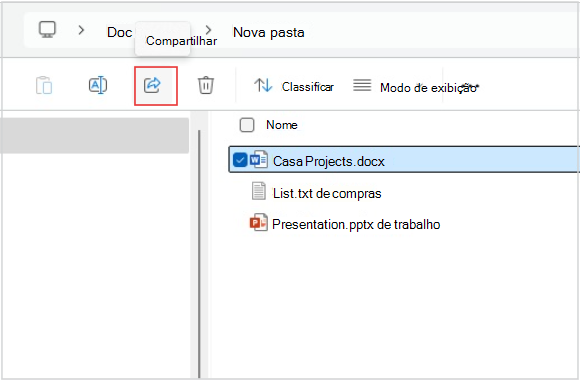Viewport: 580px width, 380px height.
Task: Click the Paste clipboard icon
Action: [44, 85]
